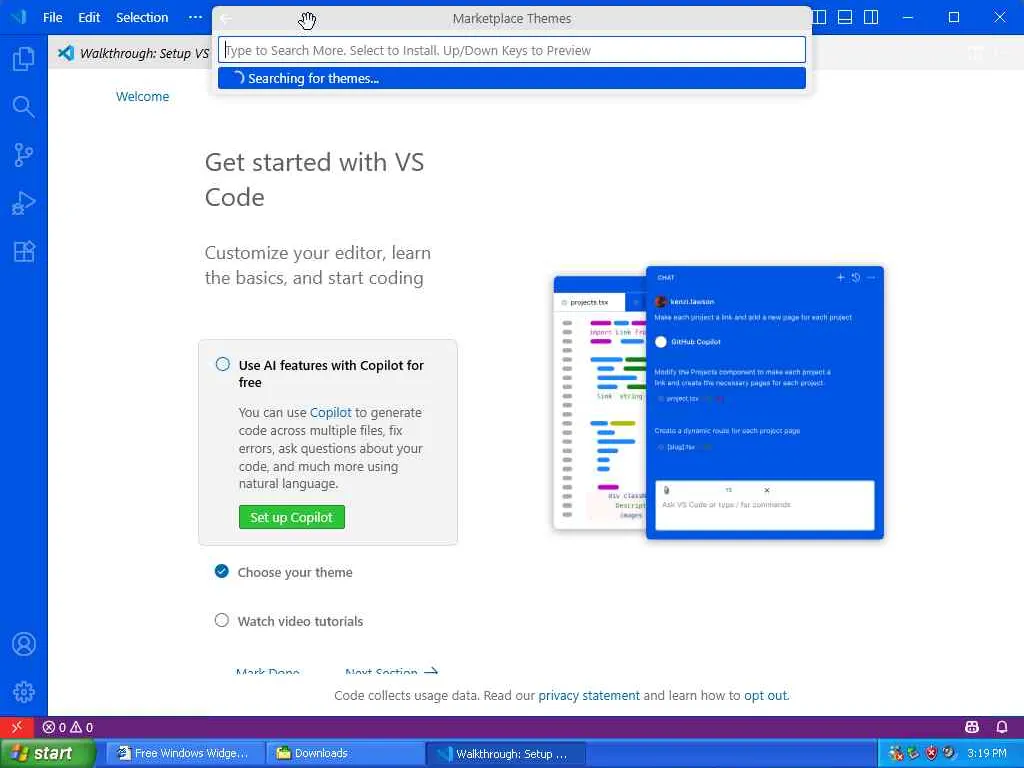Toggle the Choose your theme checkmark

[222, 571]
